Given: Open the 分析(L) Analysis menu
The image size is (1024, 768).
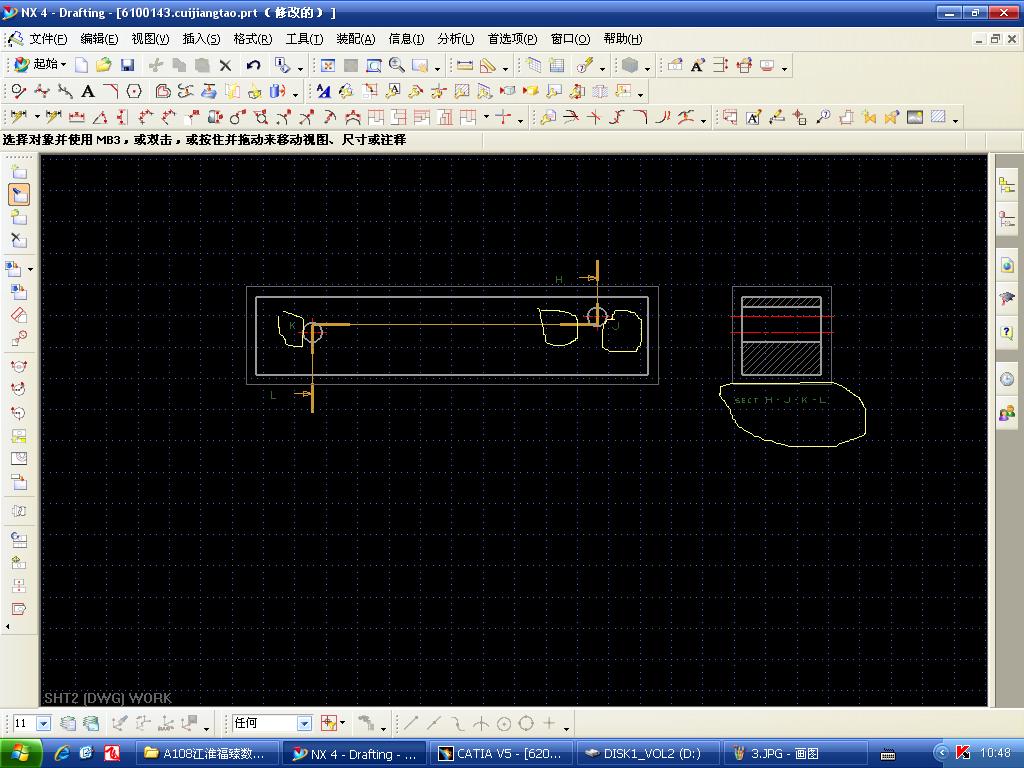Looking at the screenshot, I should pyautogui.click(x=456, y=39).
